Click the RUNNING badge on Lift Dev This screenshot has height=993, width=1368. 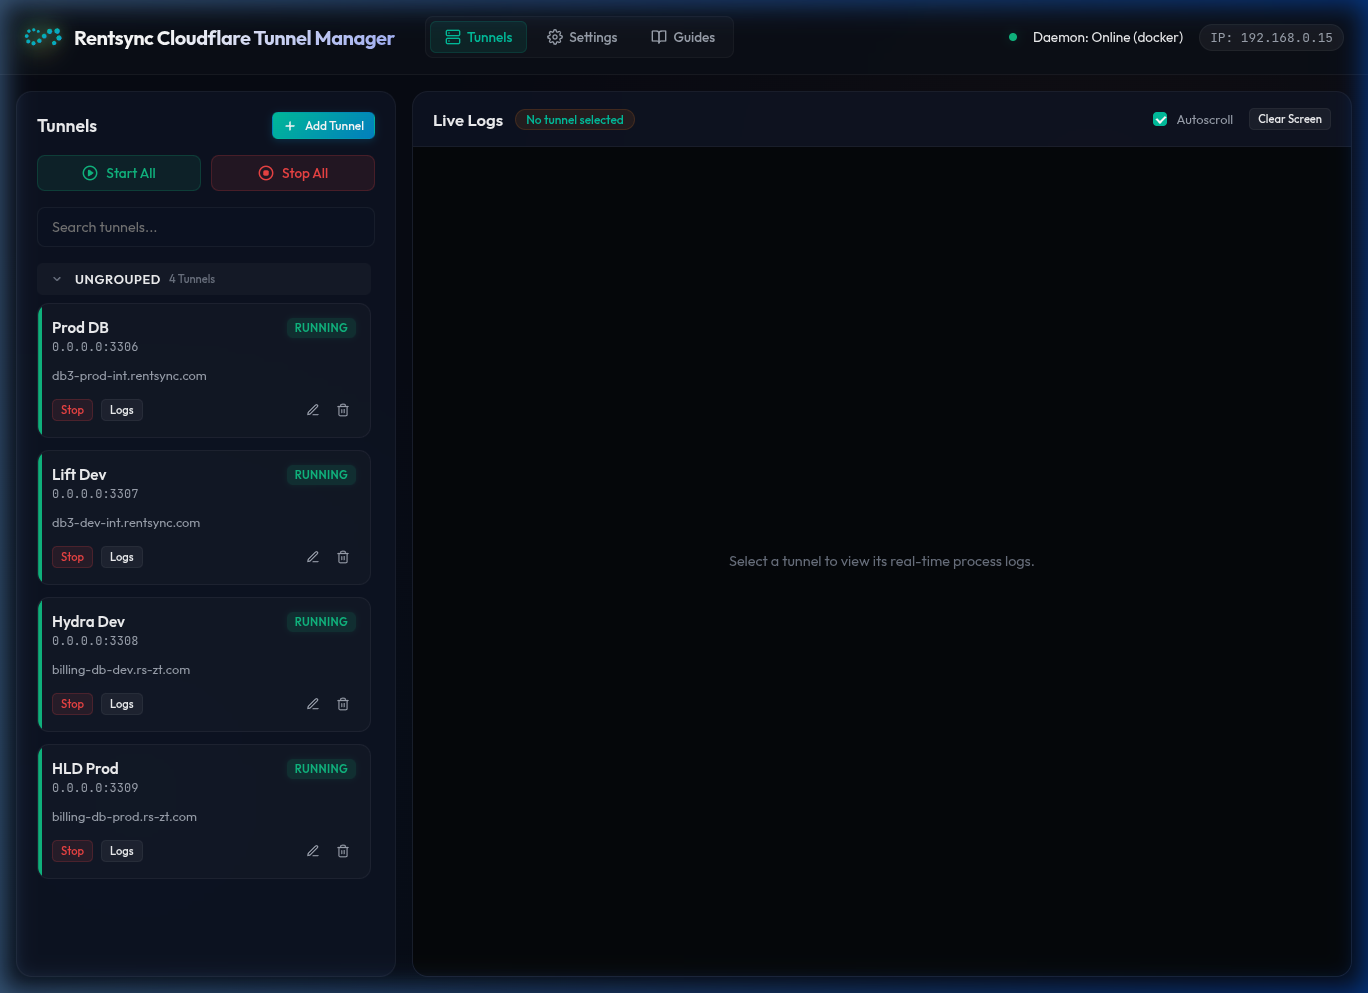(x=321, y=475)
